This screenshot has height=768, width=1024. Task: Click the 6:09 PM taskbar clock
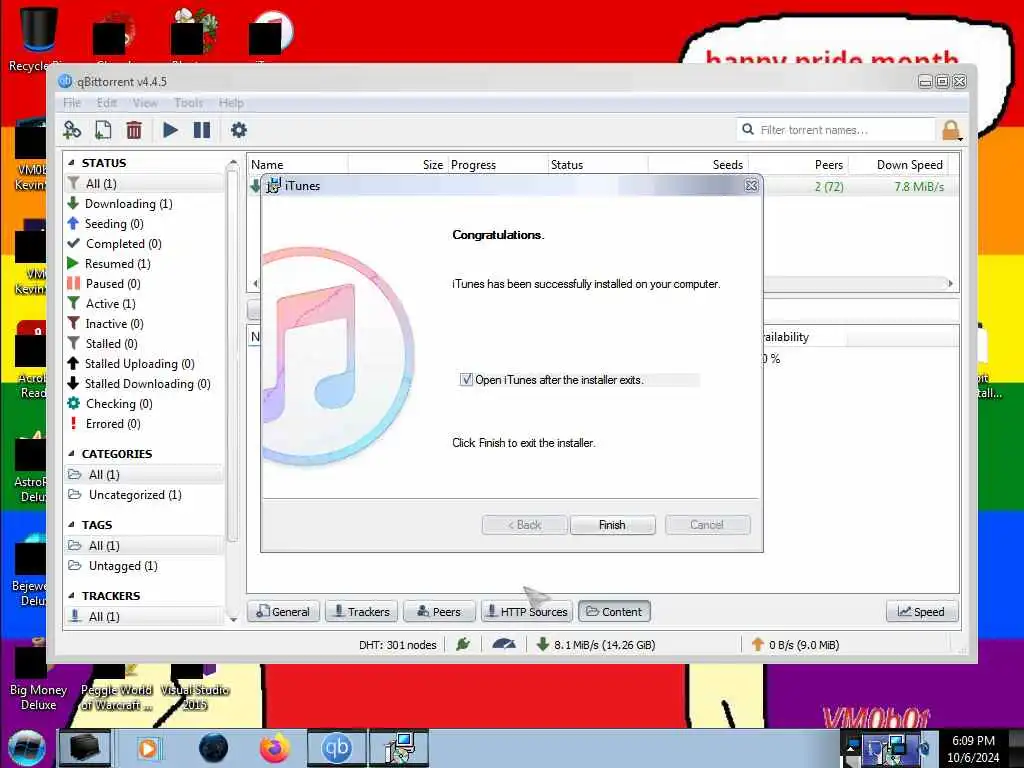pos(973,741)
